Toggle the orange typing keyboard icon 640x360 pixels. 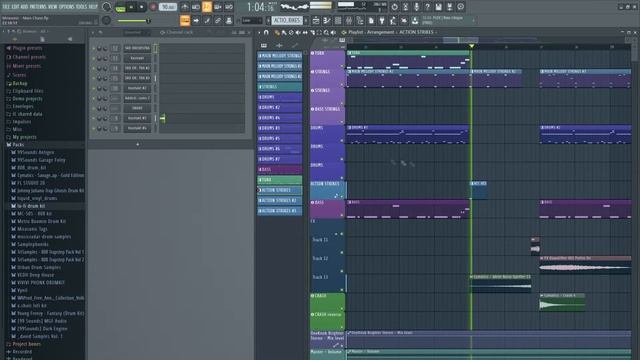pos(185,20)
